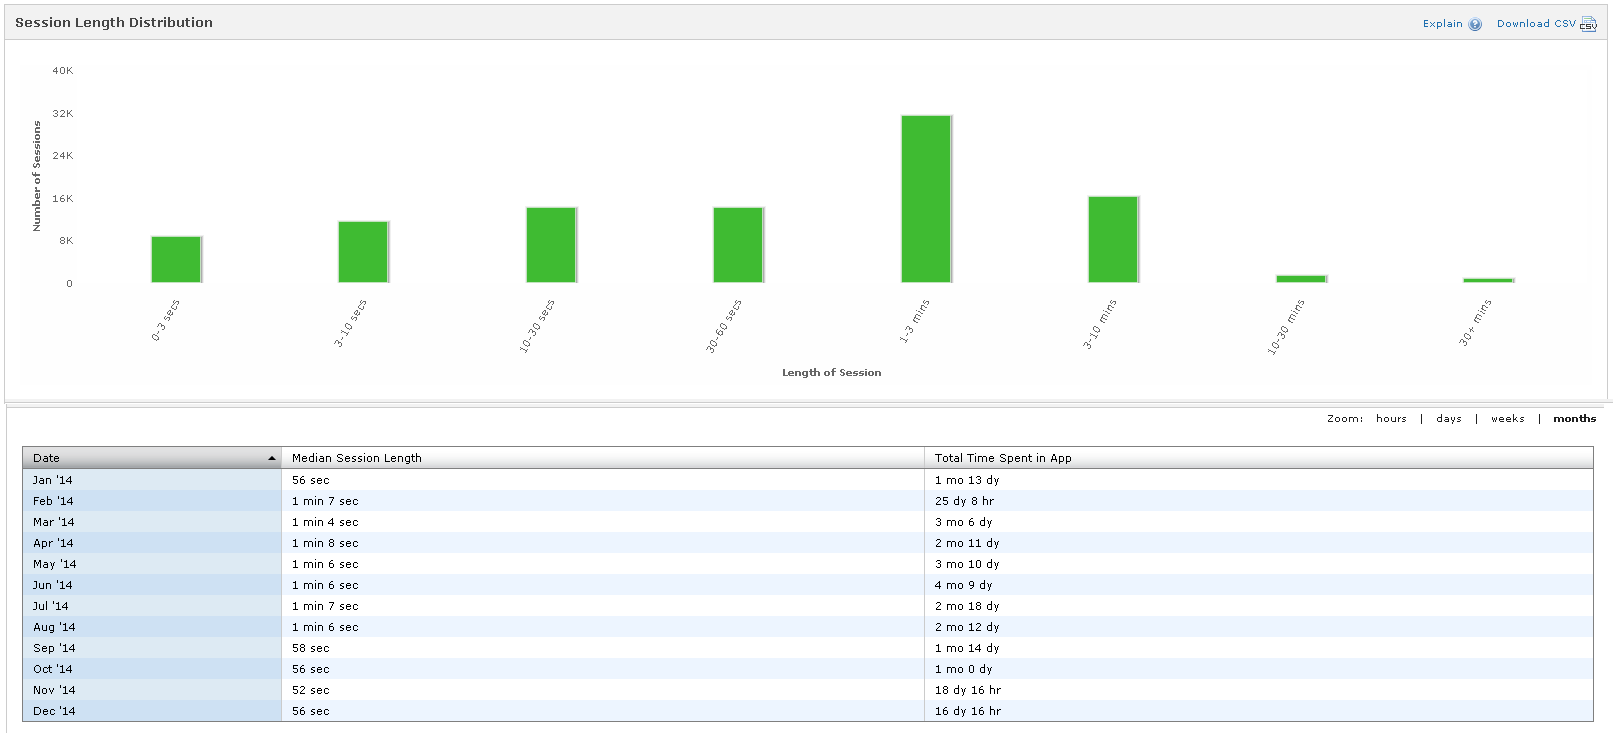Click the 2 mo 18 dy total
Screen dimensions: 1617x745
click(967, 606)
